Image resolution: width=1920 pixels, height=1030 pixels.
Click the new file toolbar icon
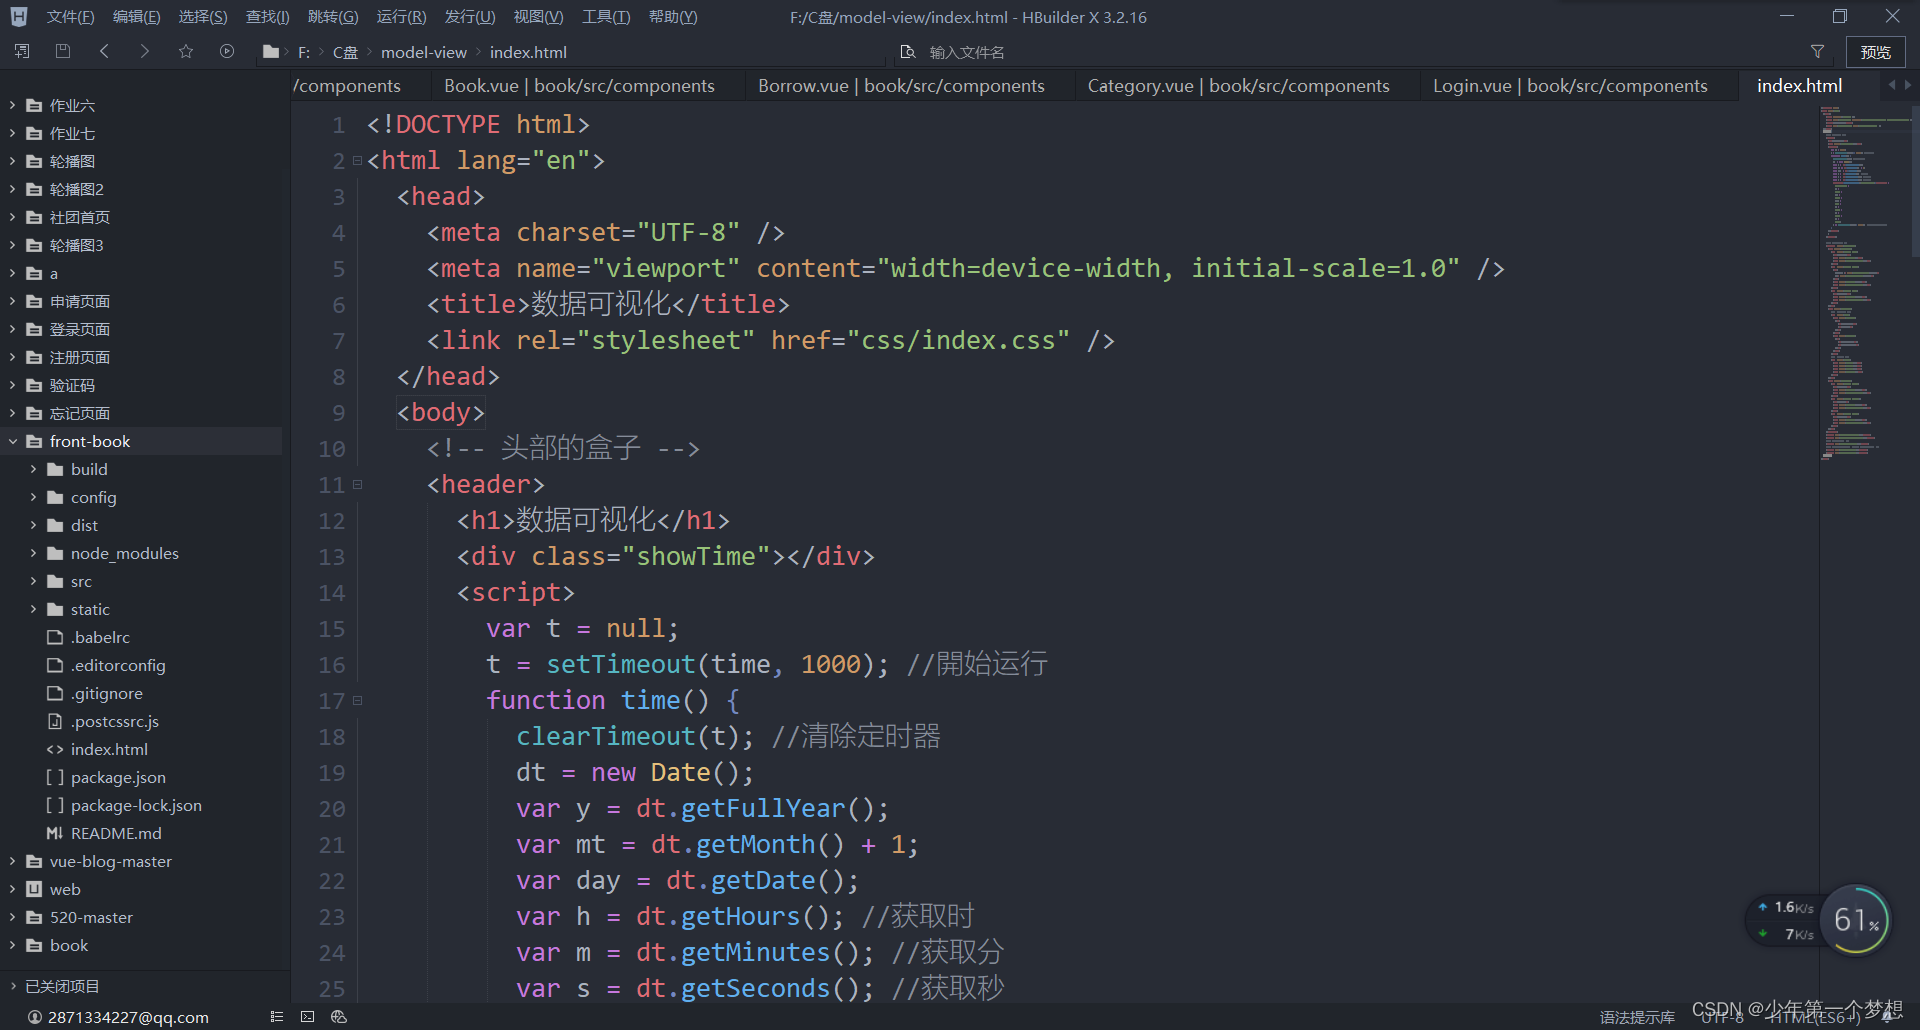[22, 51]
